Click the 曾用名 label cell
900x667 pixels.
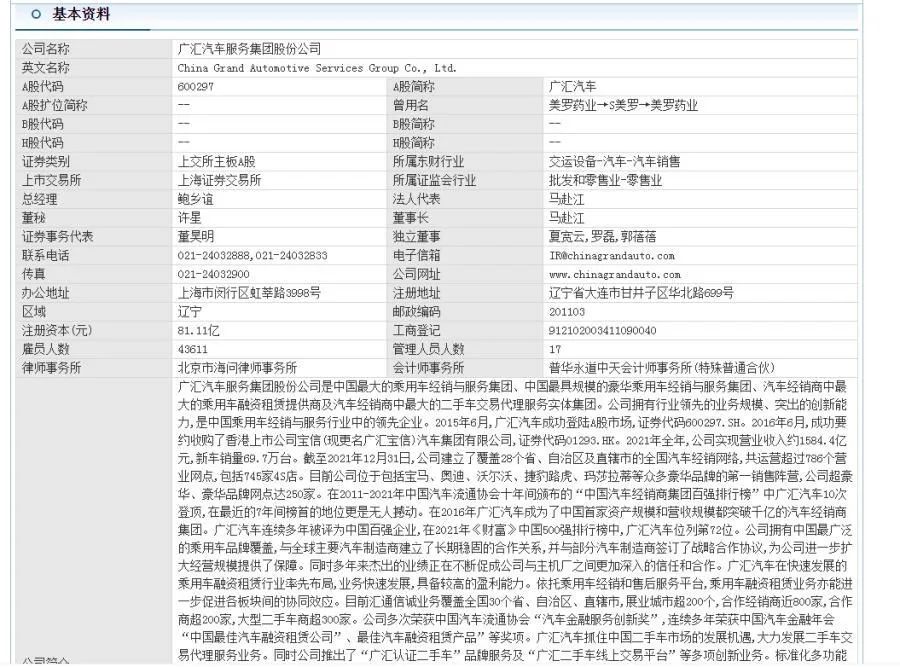tap(464, 105)
